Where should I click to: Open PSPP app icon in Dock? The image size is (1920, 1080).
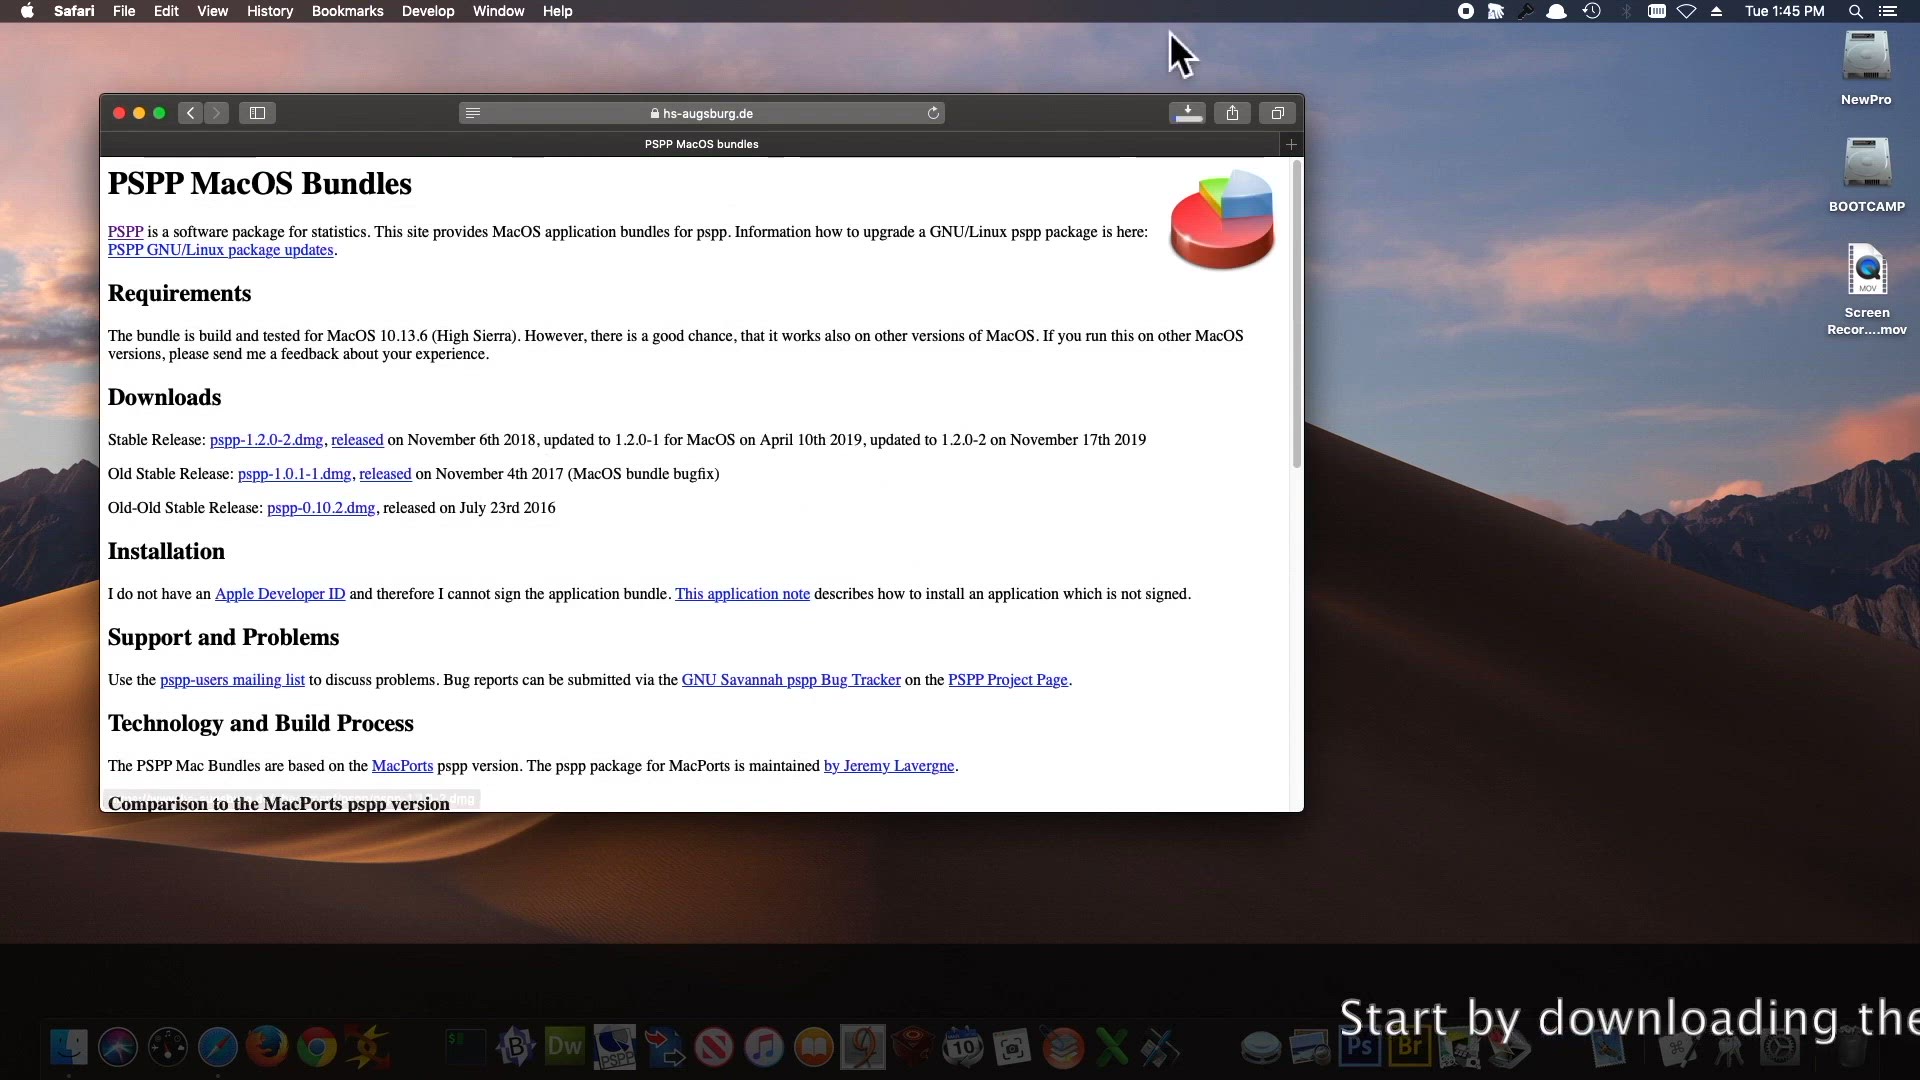pos(615,1047)
